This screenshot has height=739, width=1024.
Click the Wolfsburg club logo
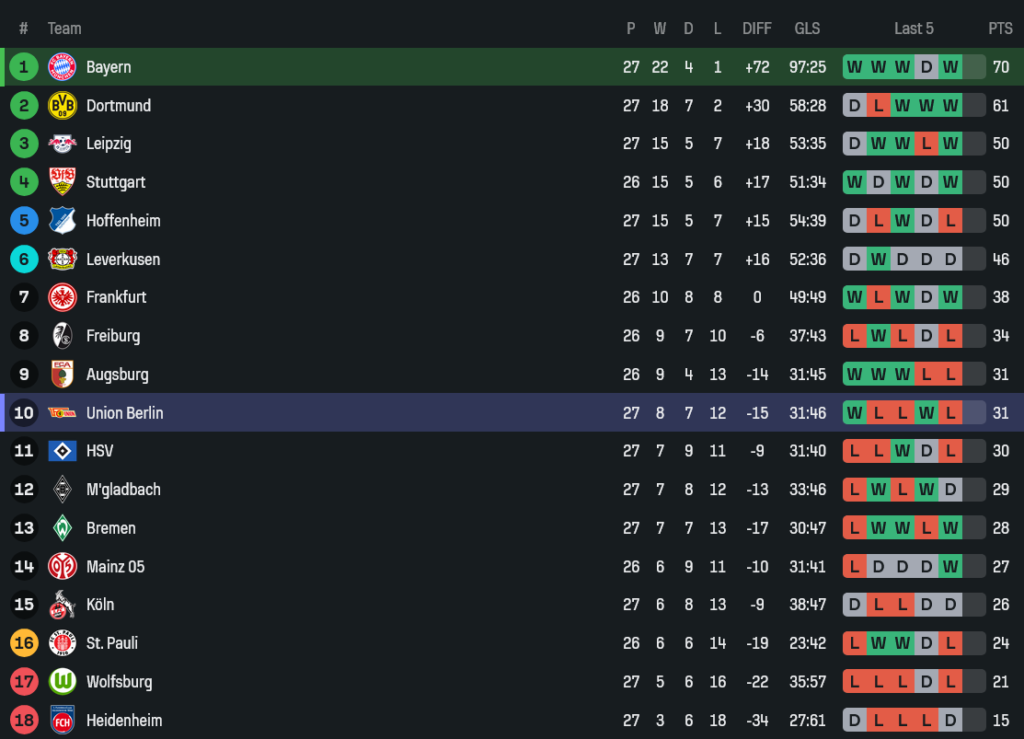(62, 682)
